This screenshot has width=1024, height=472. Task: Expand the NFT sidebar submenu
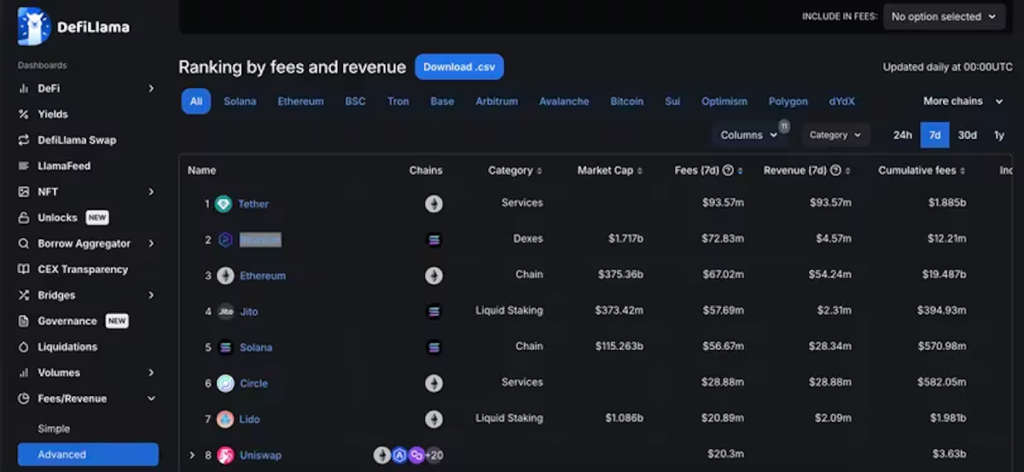151,192
